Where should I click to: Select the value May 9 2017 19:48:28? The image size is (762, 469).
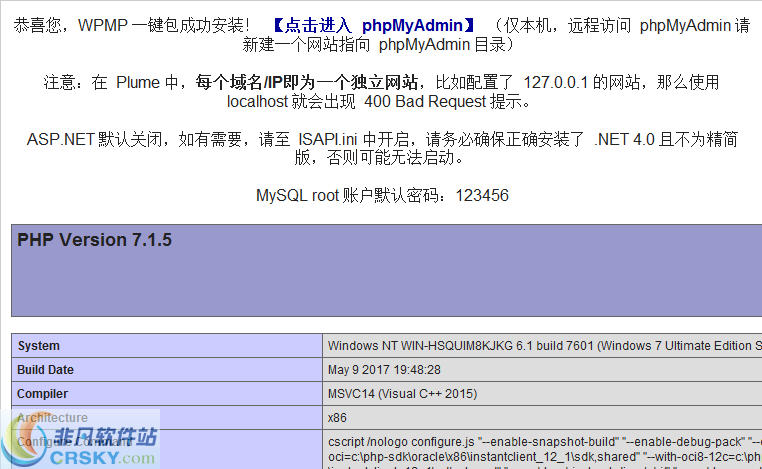384,370
